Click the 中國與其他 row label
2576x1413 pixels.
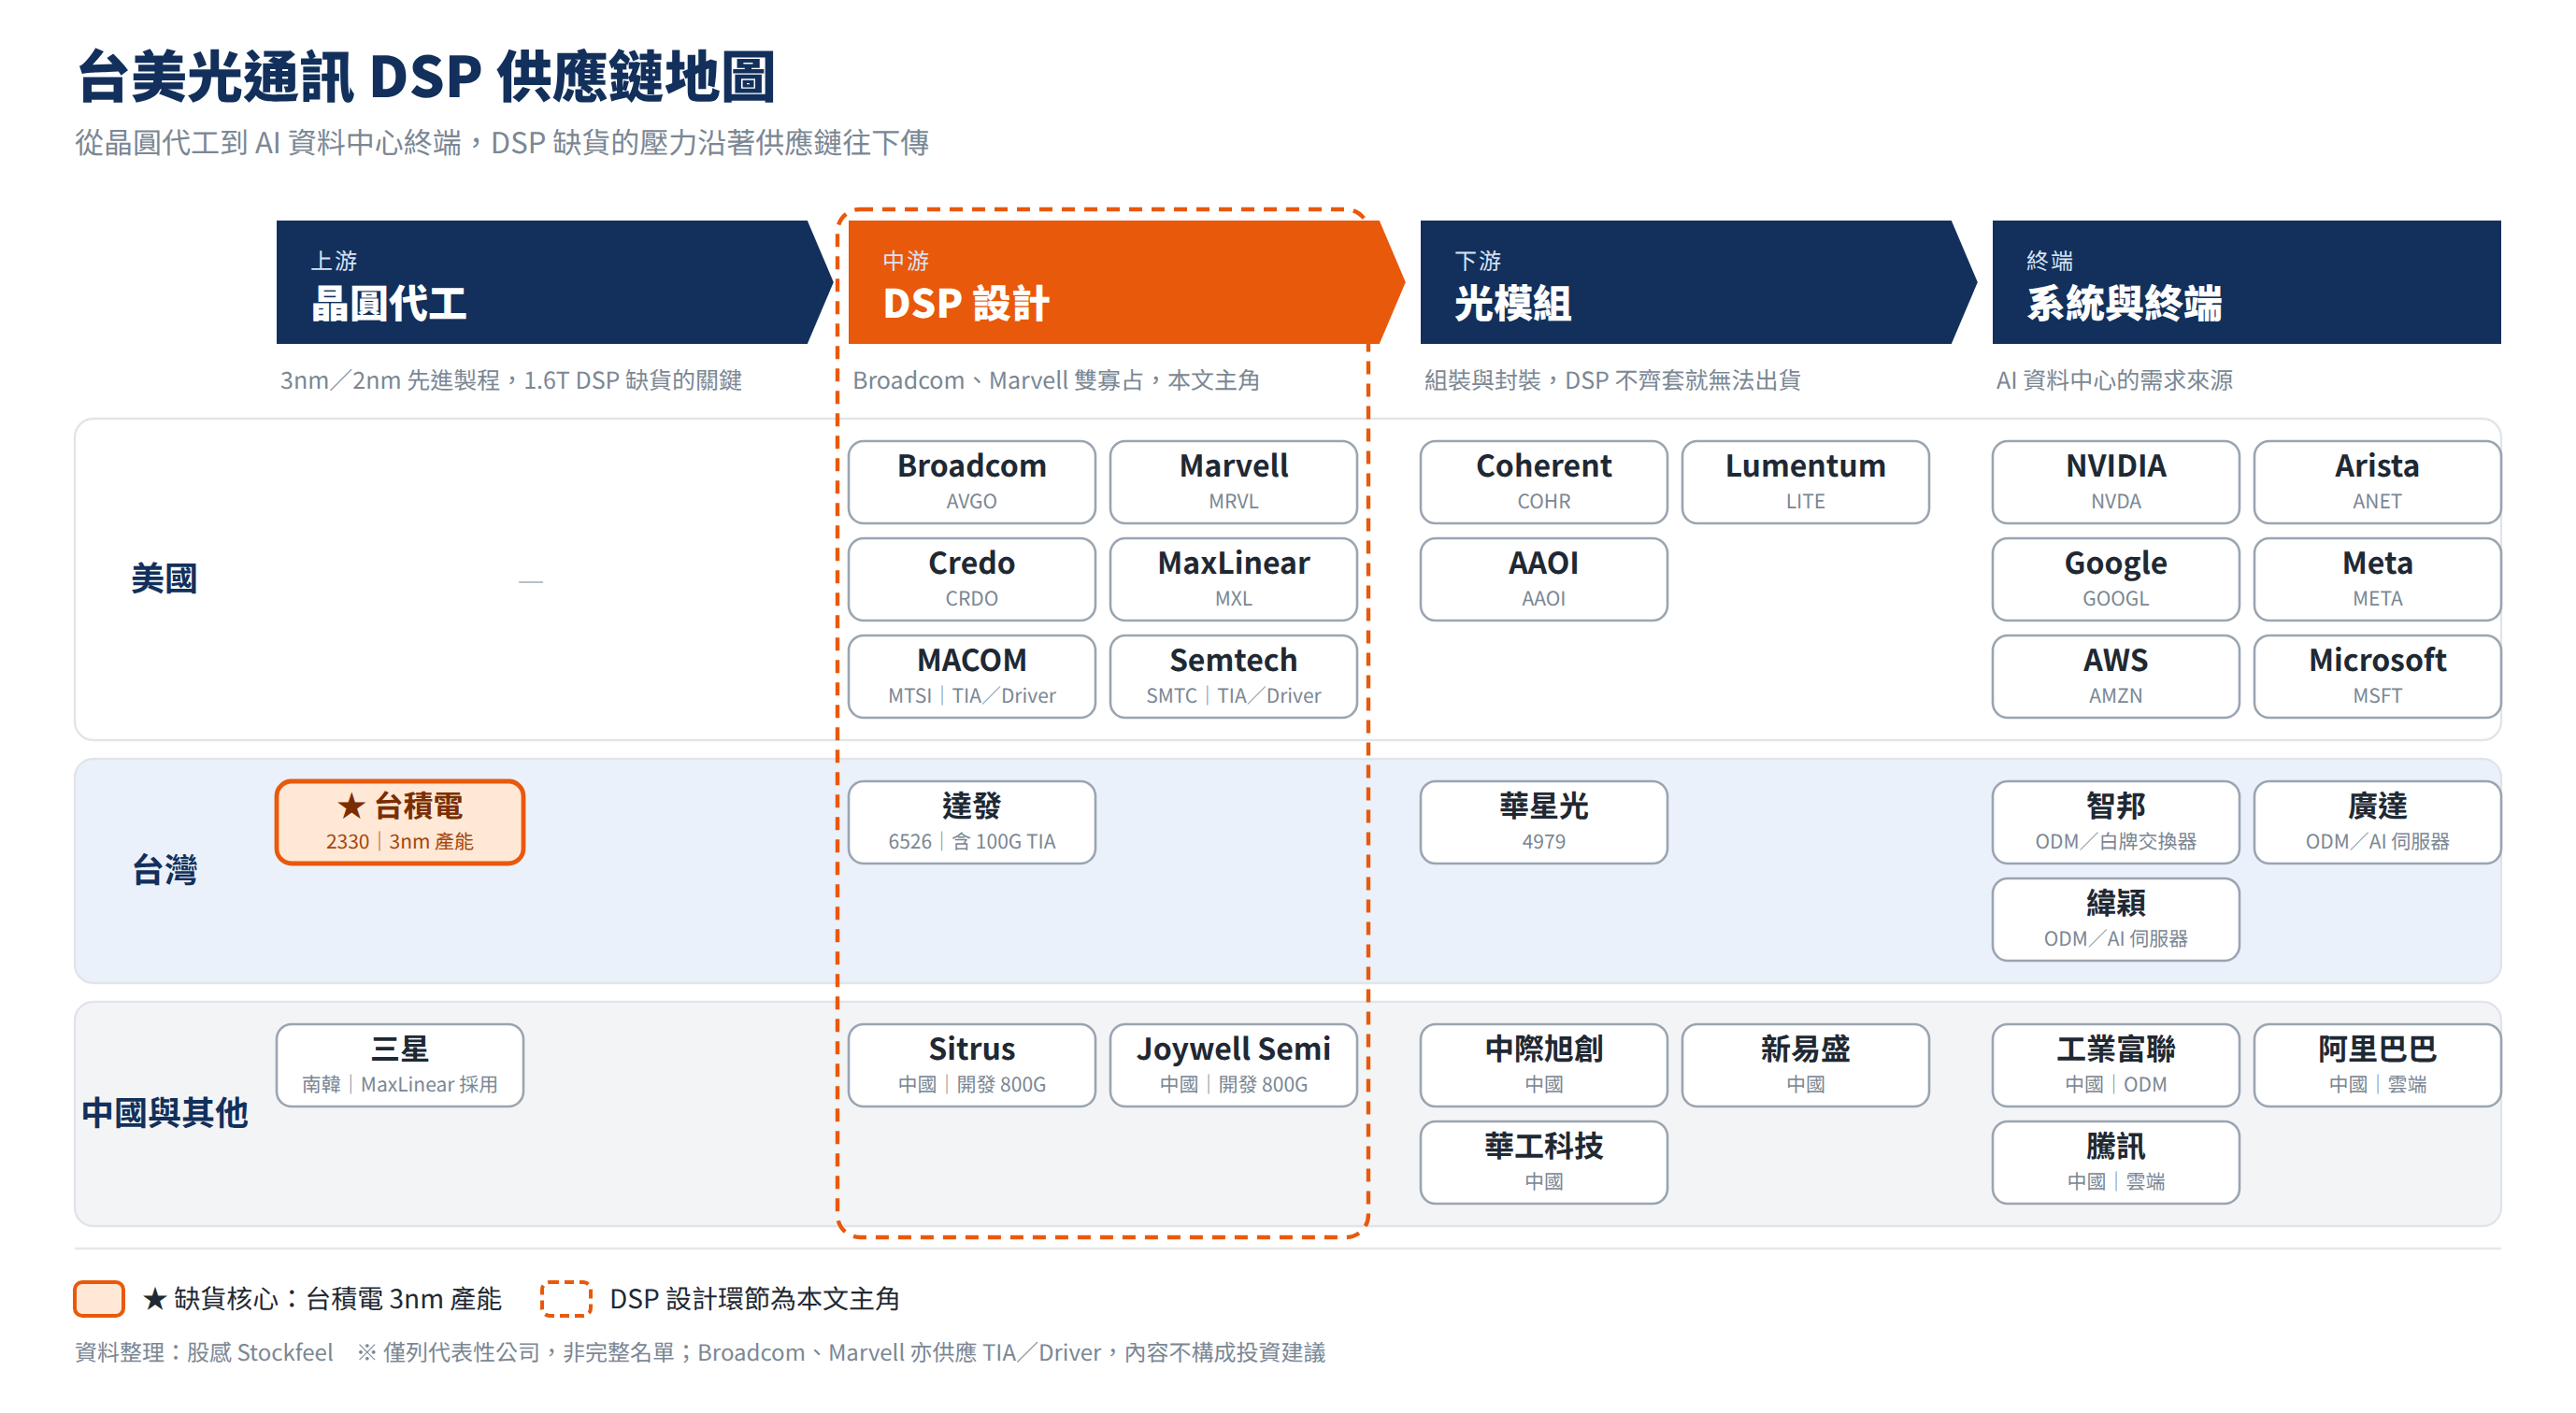coord(164,1113)
